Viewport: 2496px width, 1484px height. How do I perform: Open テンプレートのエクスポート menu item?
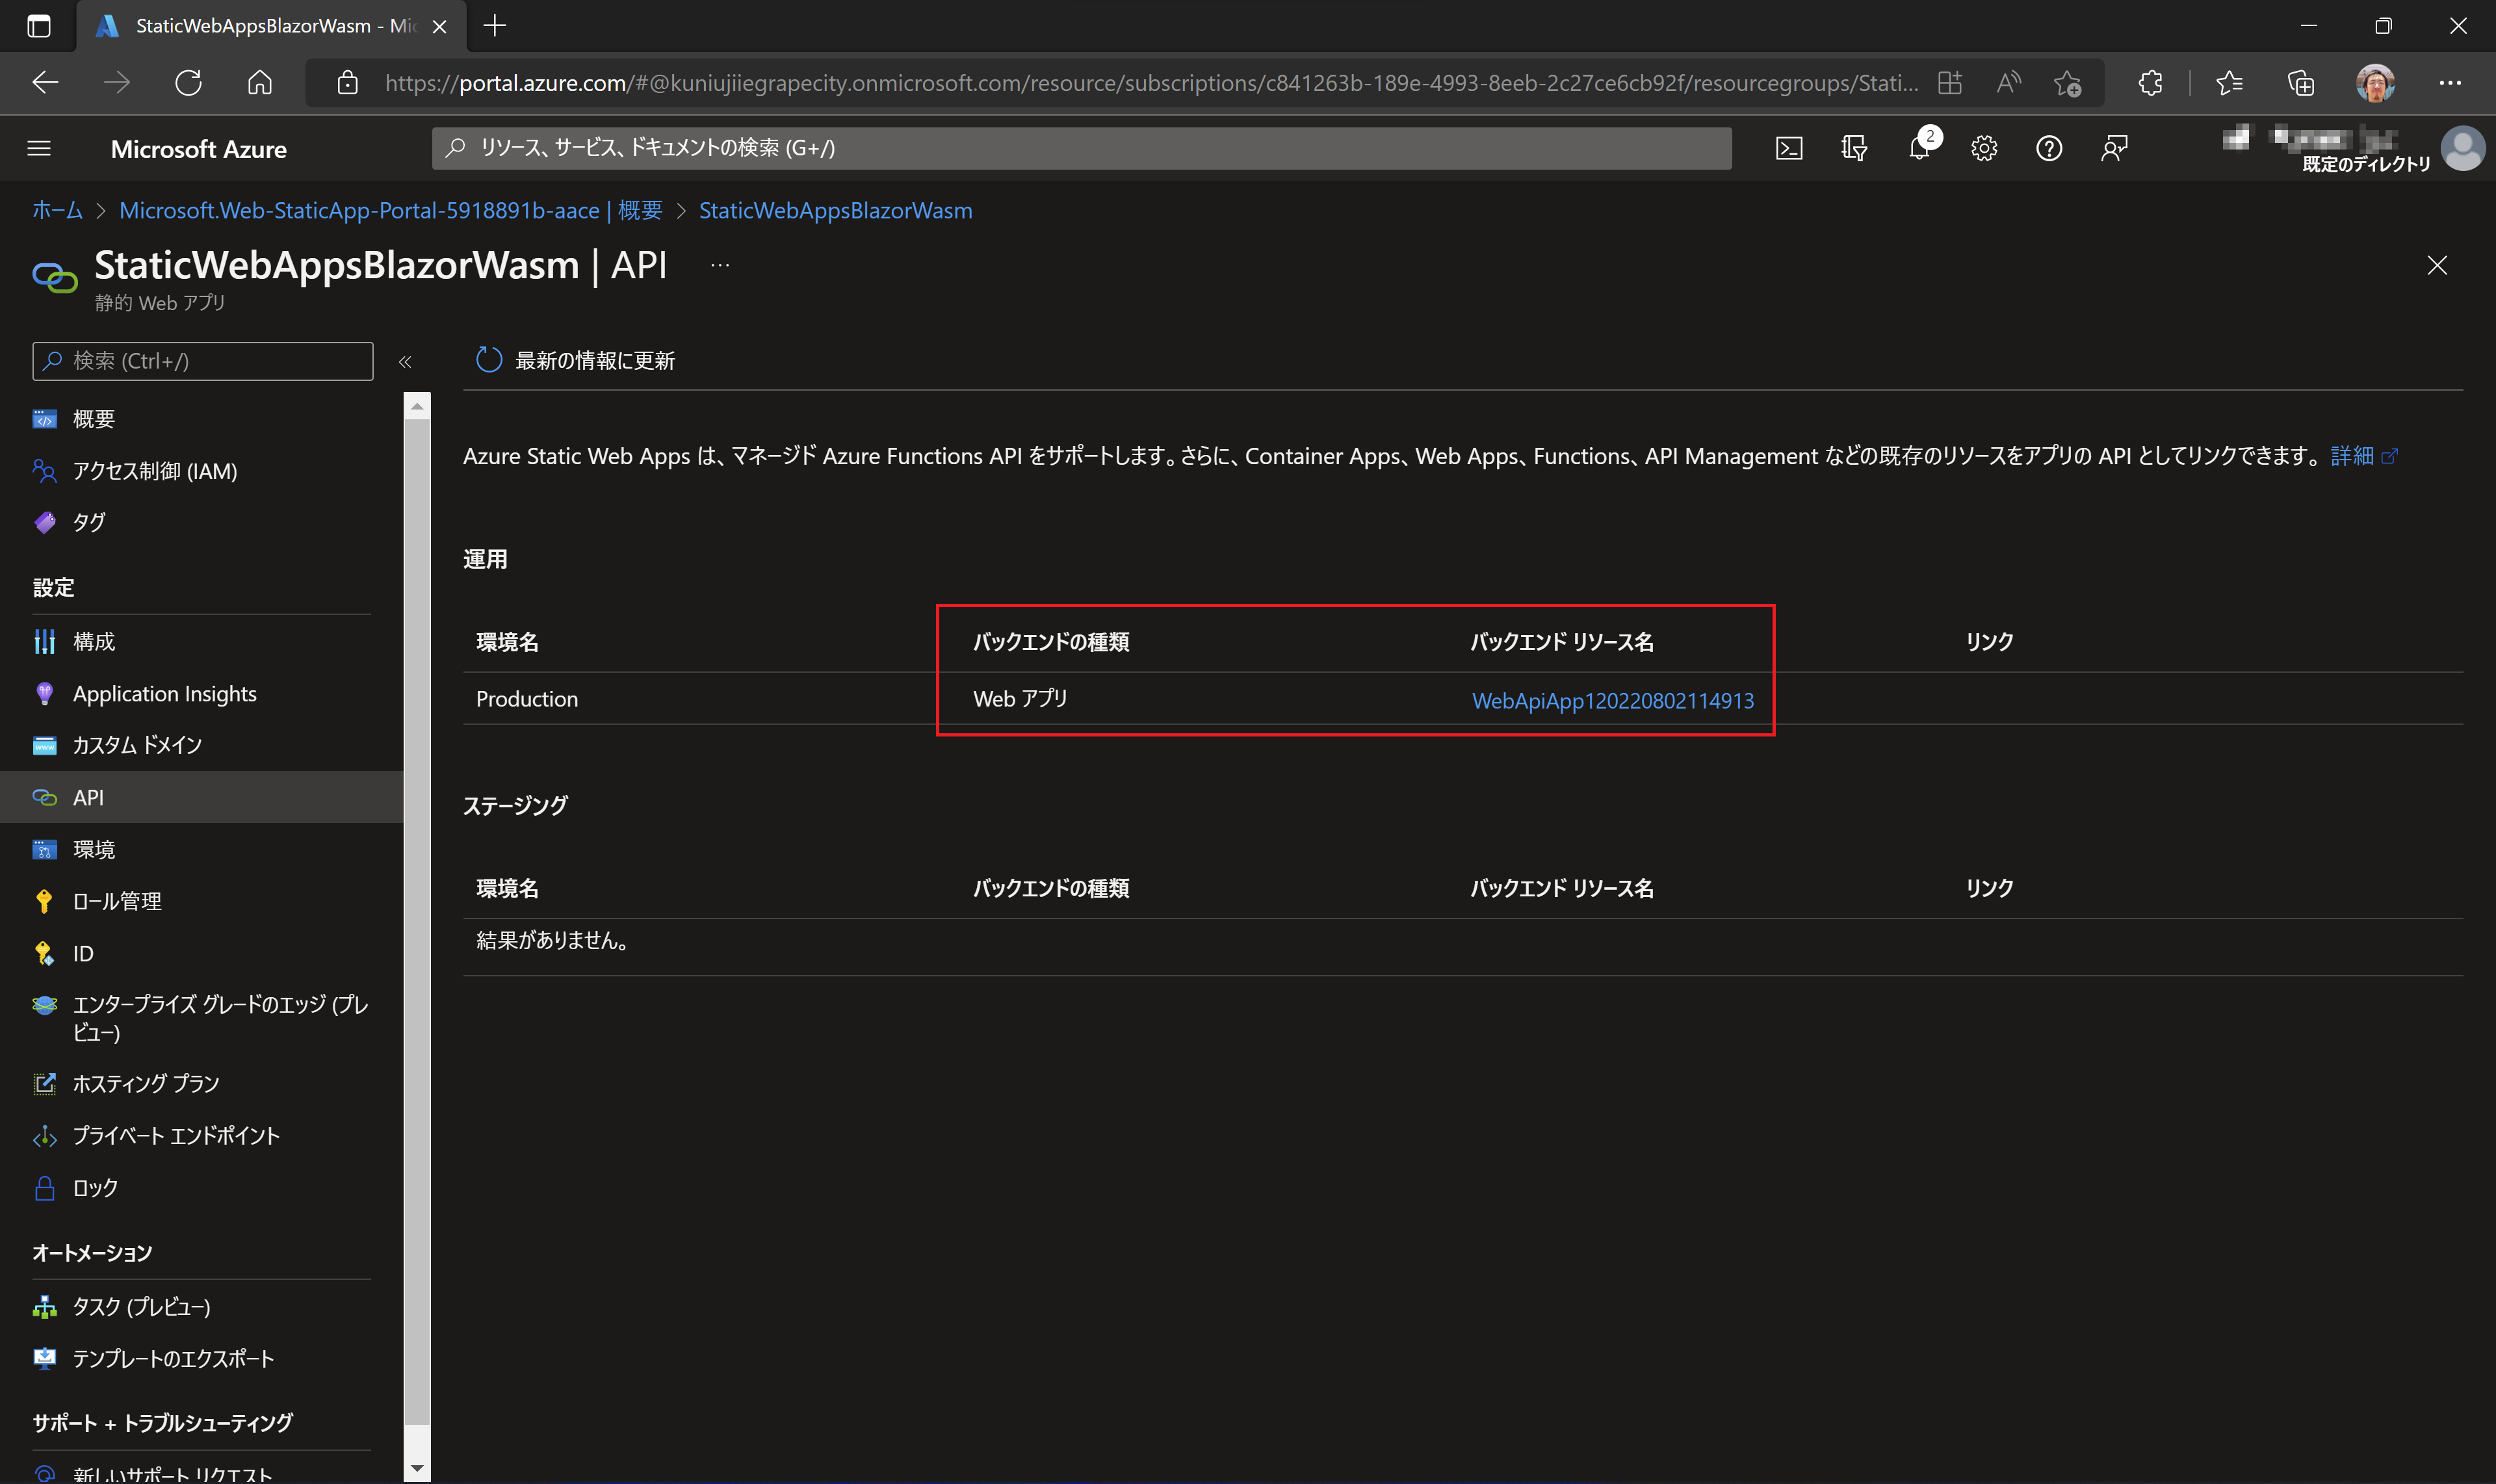tap(173, 1358)
